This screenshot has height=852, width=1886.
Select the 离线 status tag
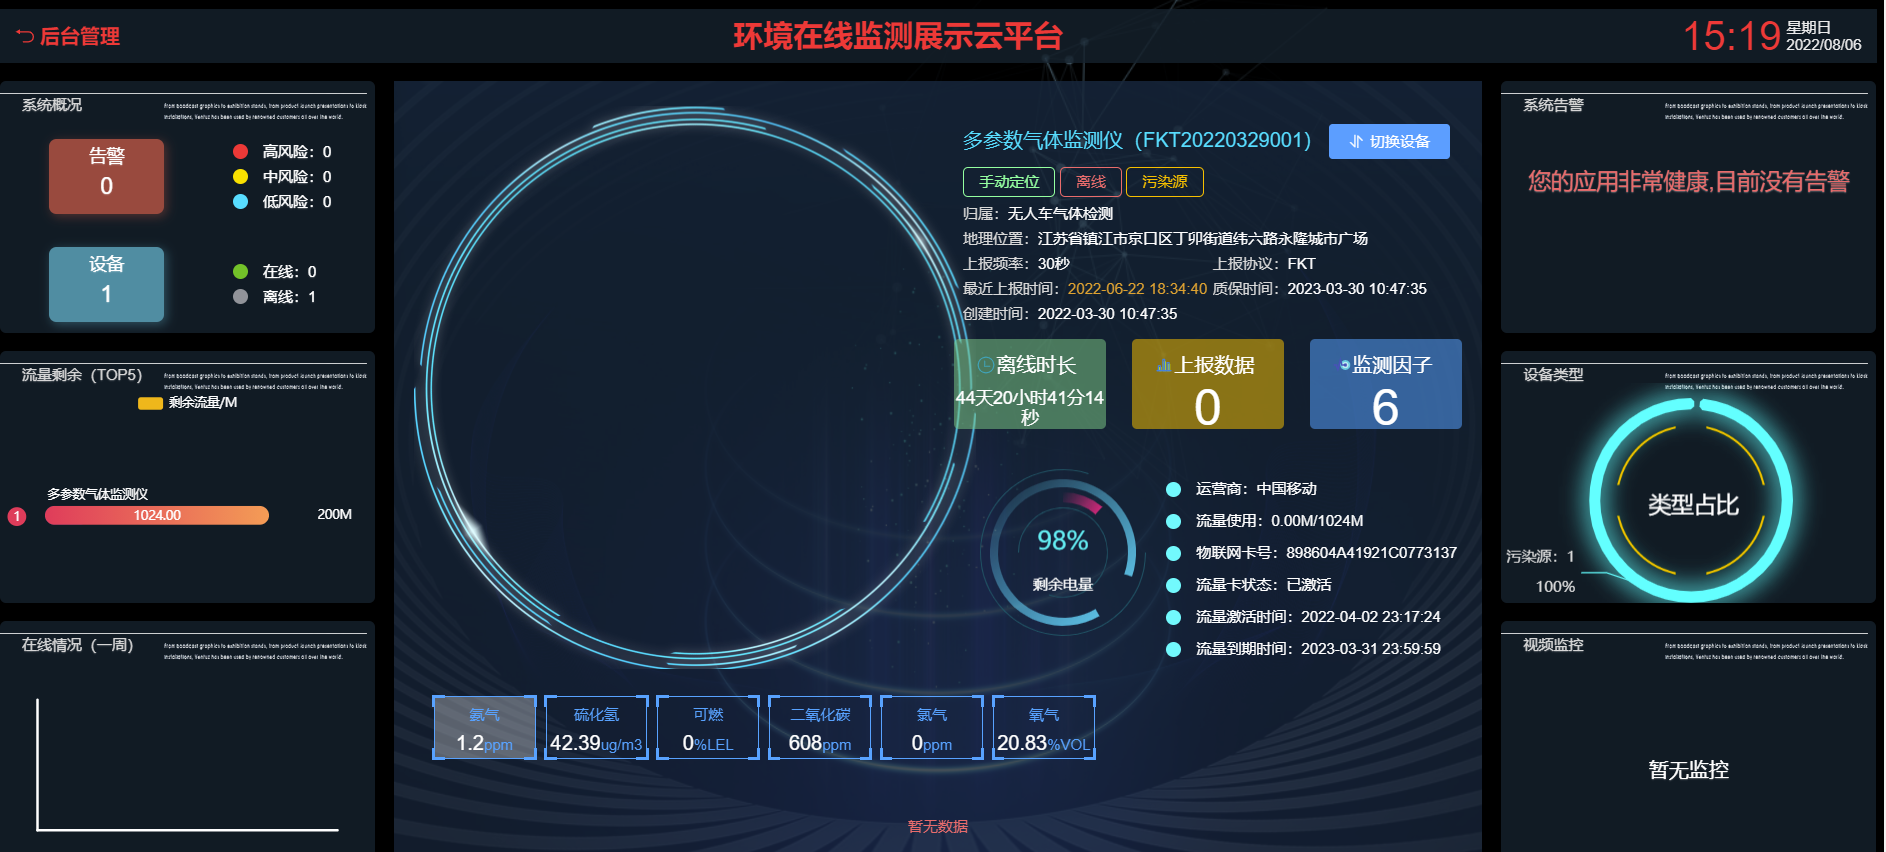pyautogui.click(x=1091, y=182)
